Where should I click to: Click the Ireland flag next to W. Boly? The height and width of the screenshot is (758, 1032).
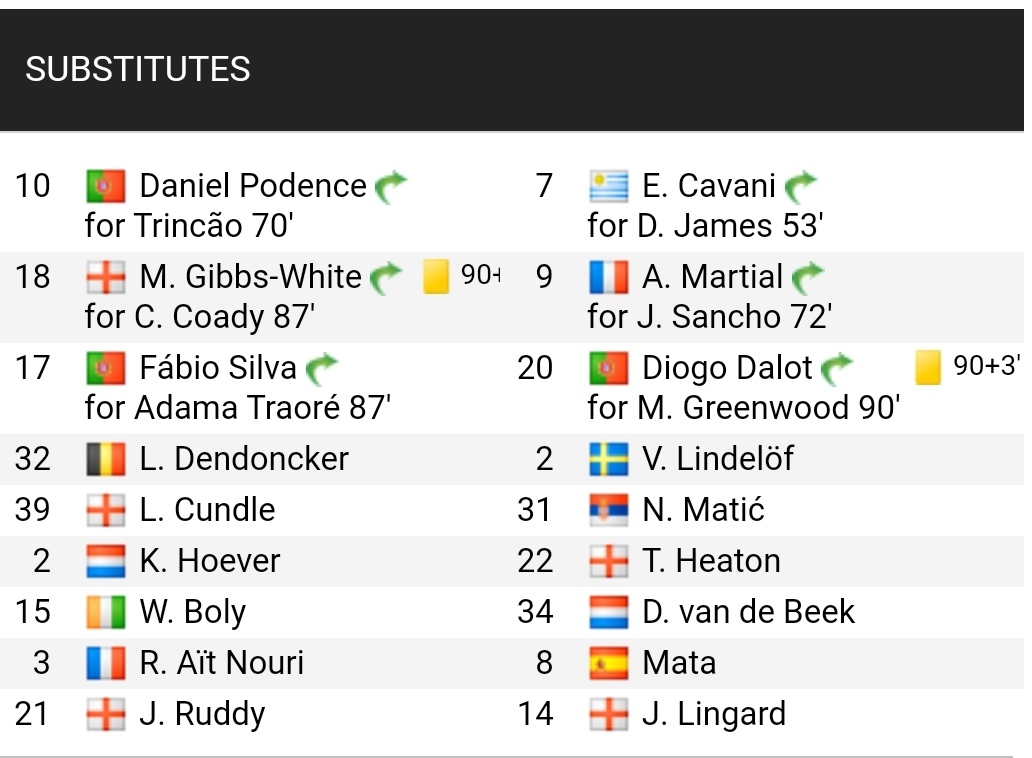[105, 613]
